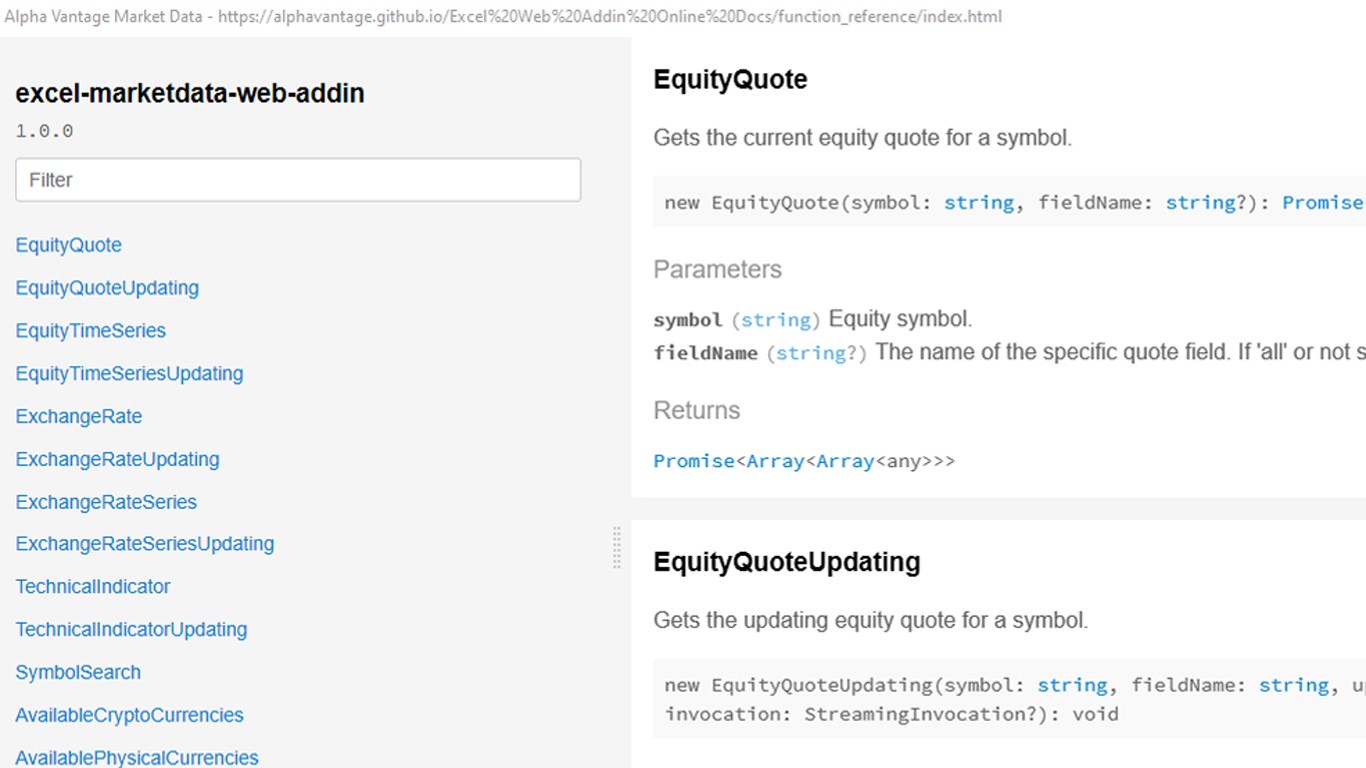Open the EquityQuote sidebar link
Screen dimensions: 1366x768
click(x=69, y=245)
